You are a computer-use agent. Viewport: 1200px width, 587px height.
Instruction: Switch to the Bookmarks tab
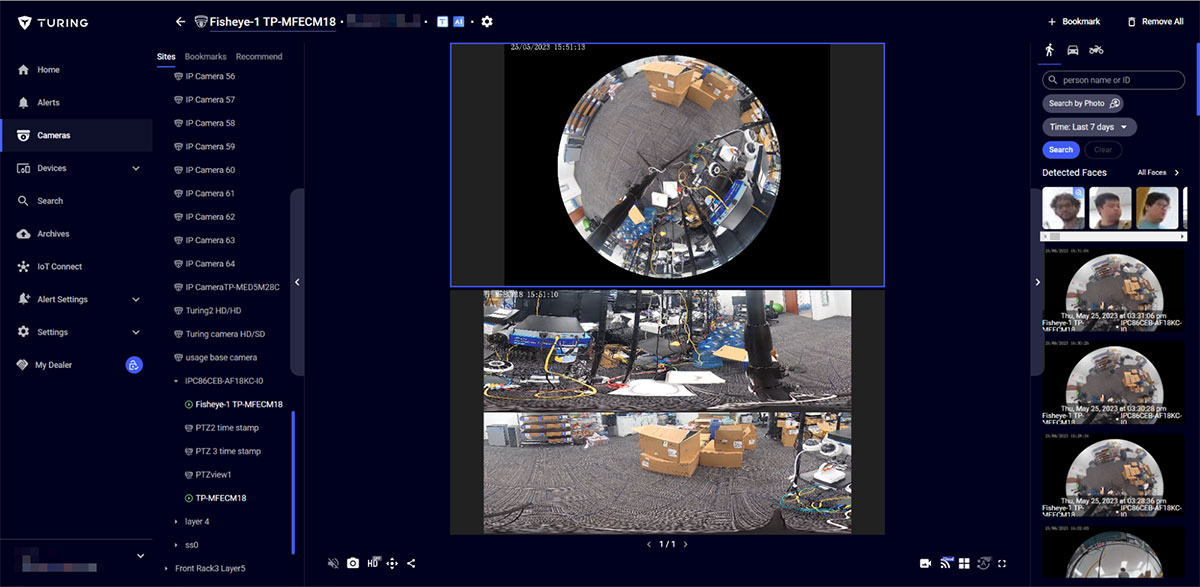[x=206, y=57]
